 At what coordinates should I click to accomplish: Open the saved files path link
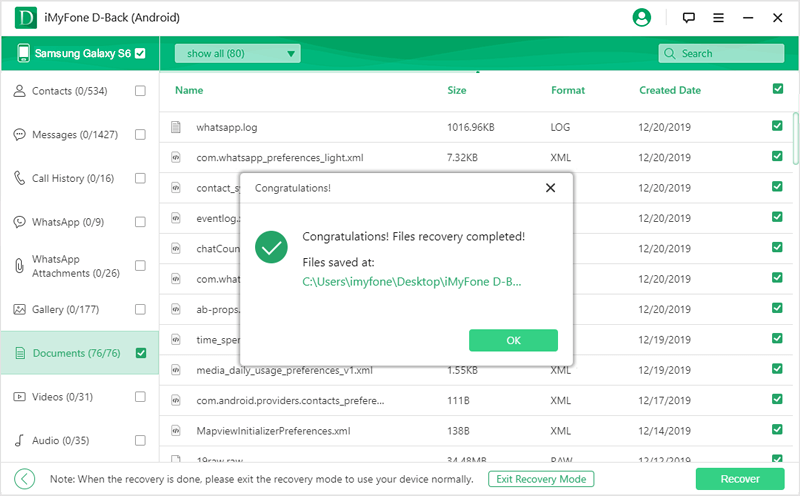pyautogui.click(x=412, y=282)
